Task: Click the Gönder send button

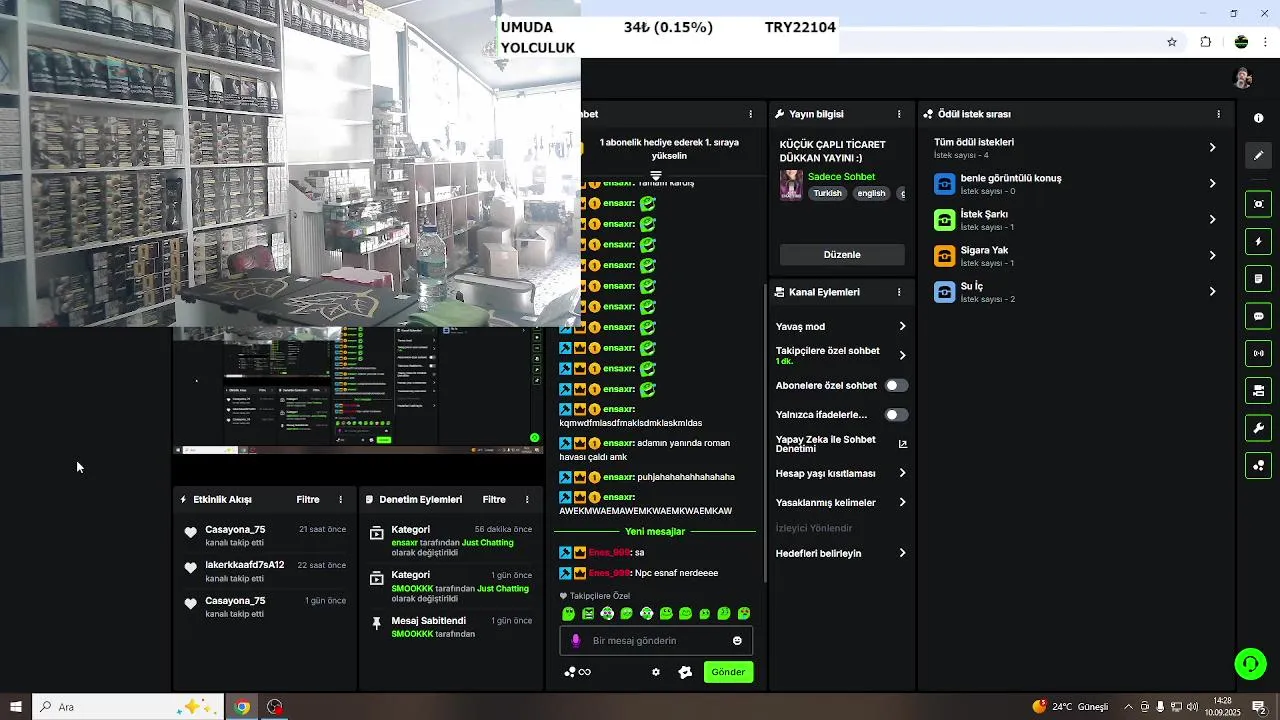Action: coord(728,672)
